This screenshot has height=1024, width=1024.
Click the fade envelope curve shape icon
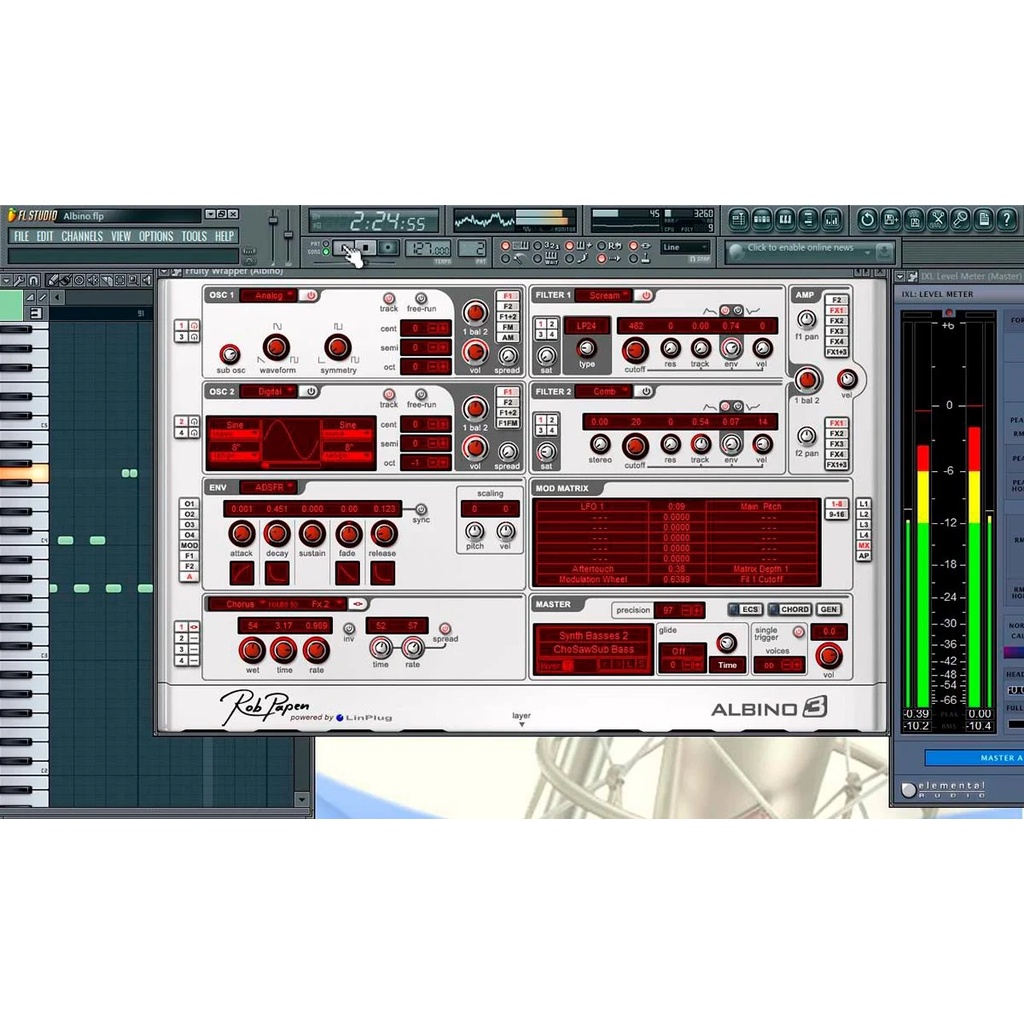click(347, 573)
